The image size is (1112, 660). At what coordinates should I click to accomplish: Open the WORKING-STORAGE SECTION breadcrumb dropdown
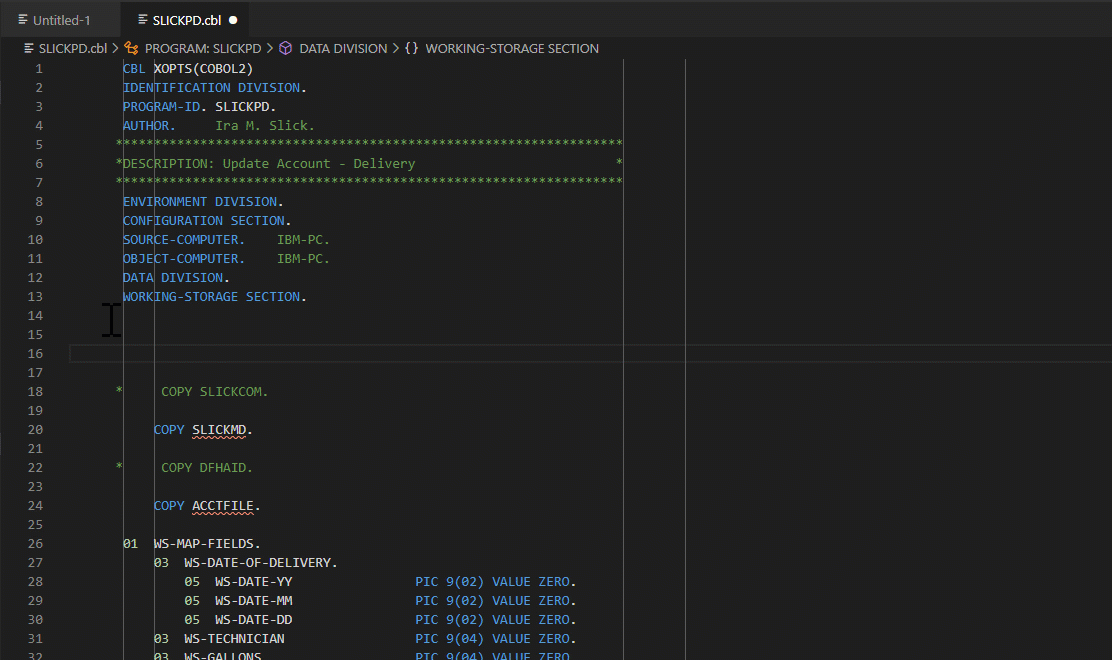(x=512, y=48)
